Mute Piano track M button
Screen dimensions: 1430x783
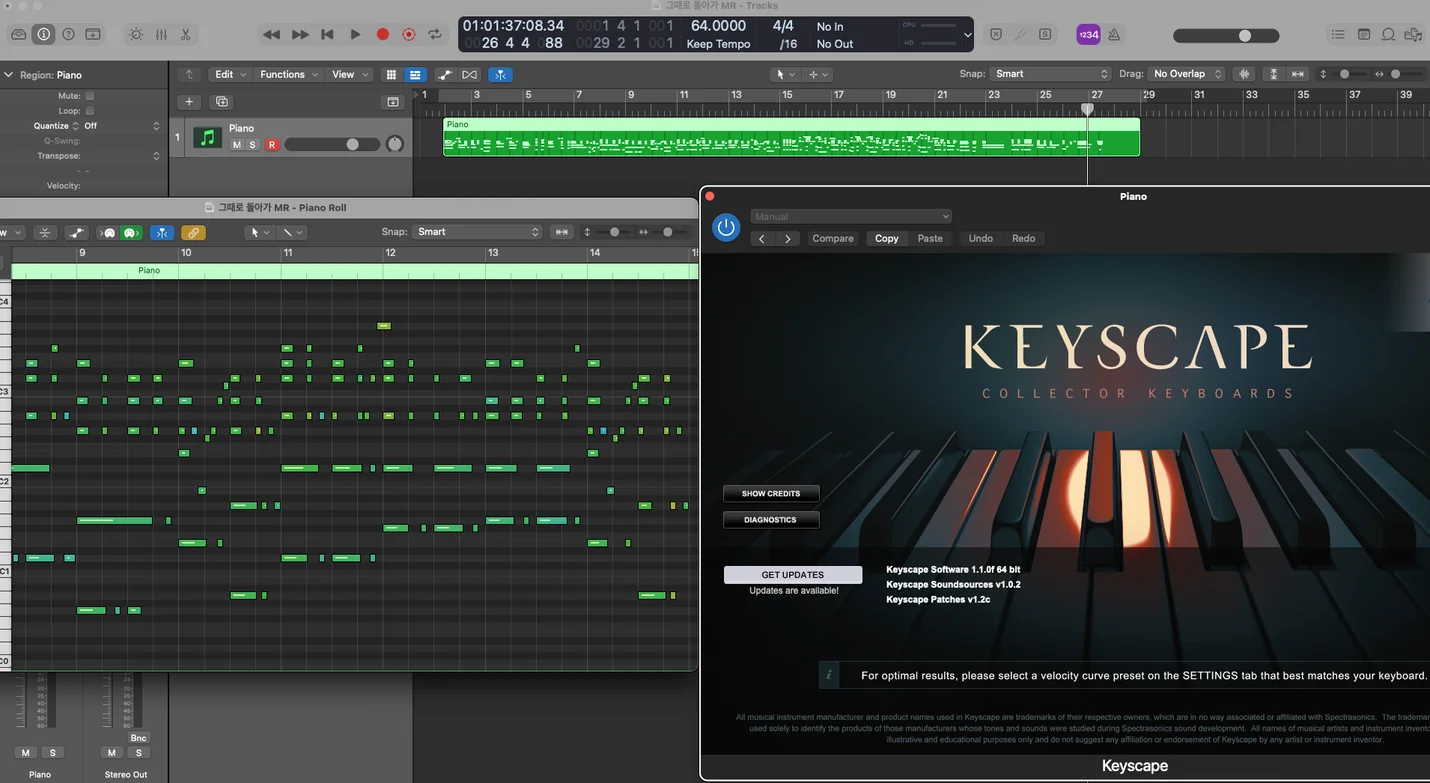(x=237, y=145)
